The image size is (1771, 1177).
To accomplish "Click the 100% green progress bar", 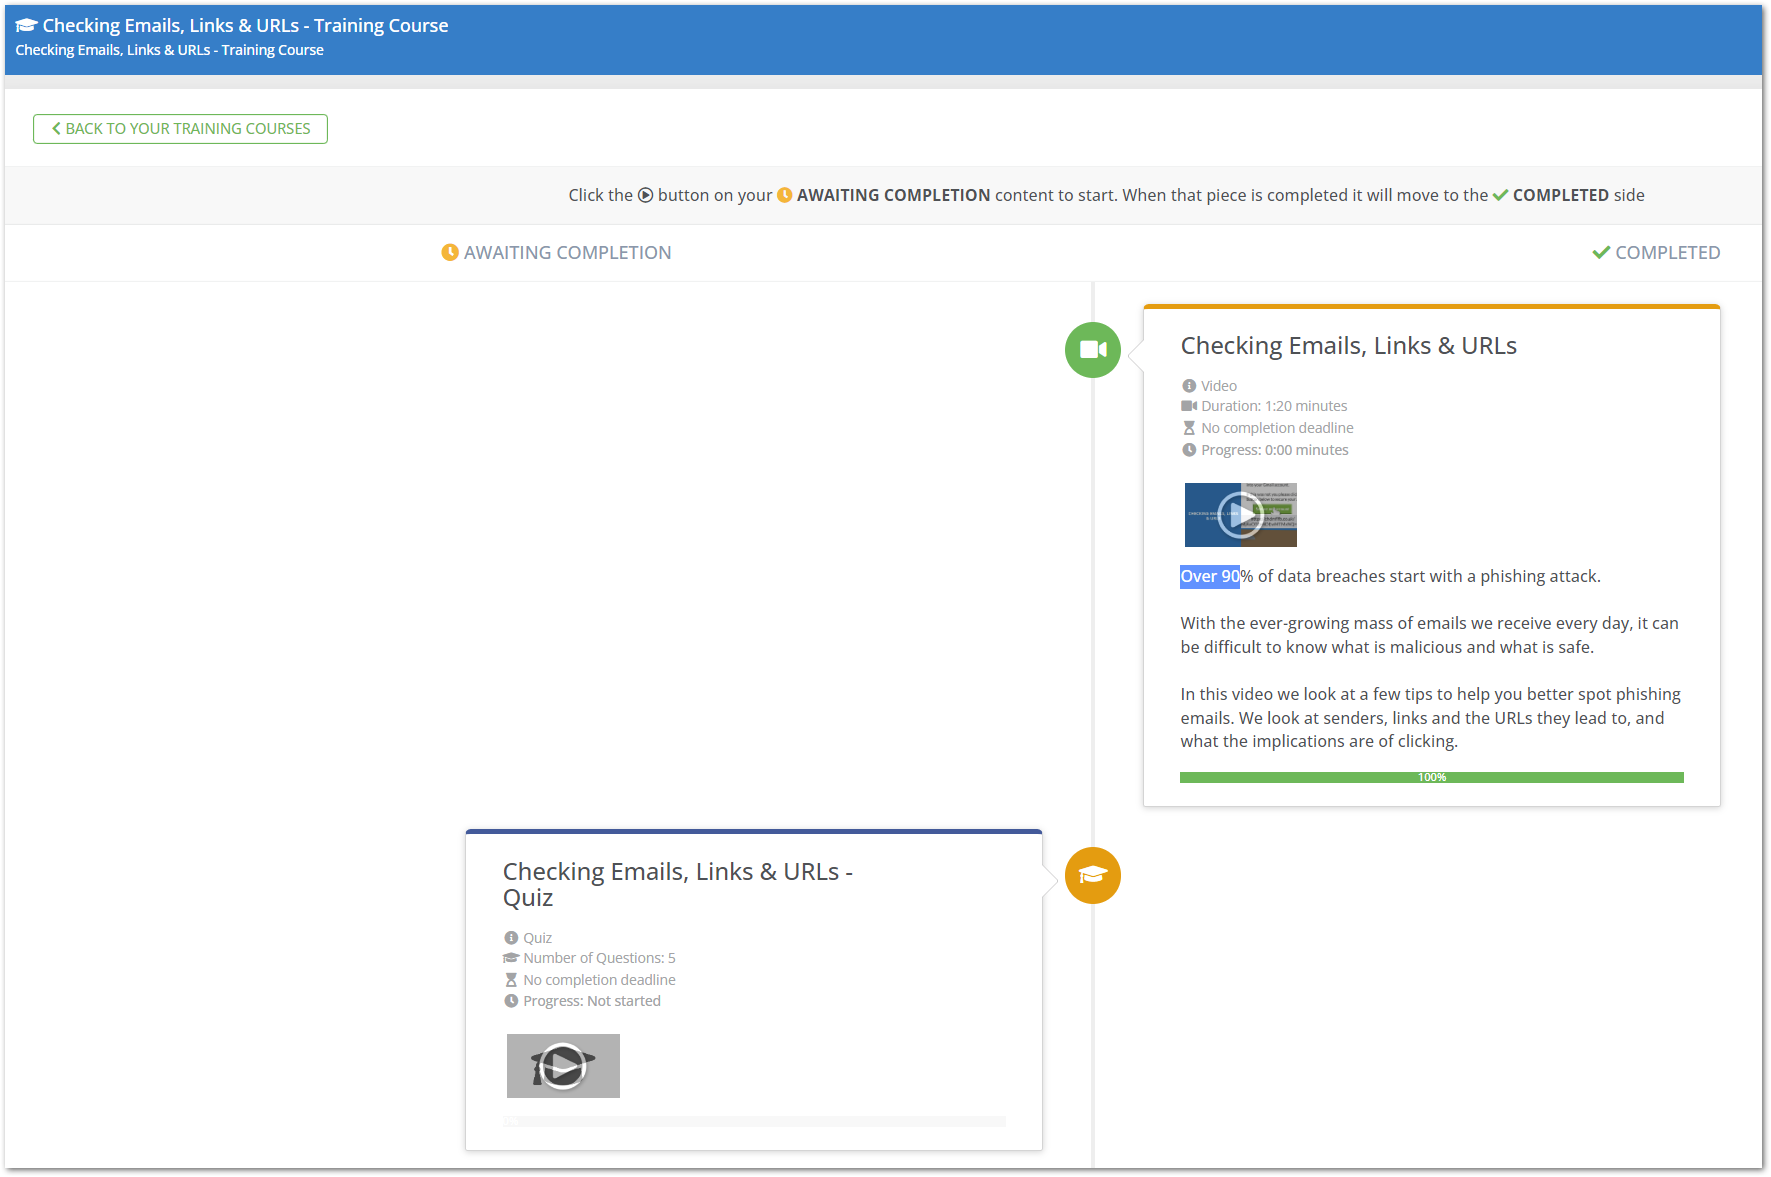I will tap(1431, 777).
